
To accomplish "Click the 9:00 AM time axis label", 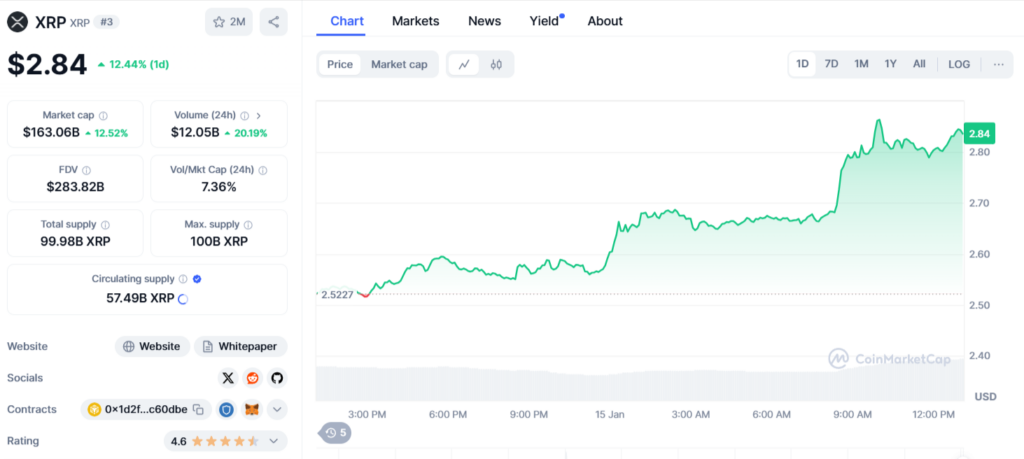I will [852, 414].
